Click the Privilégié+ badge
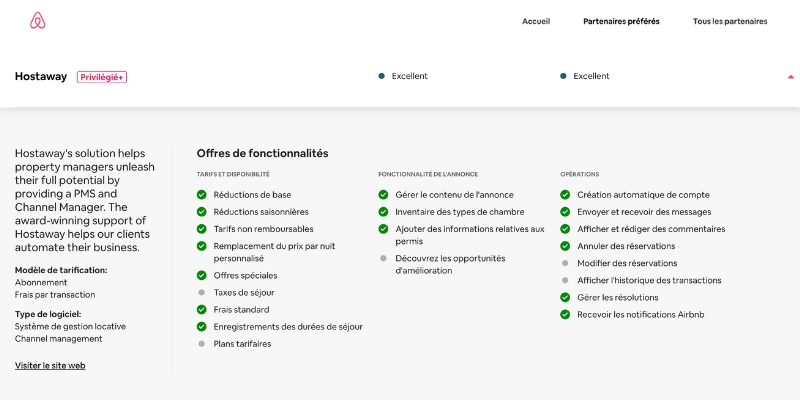800x400 pixels. (x=102, y=77)
